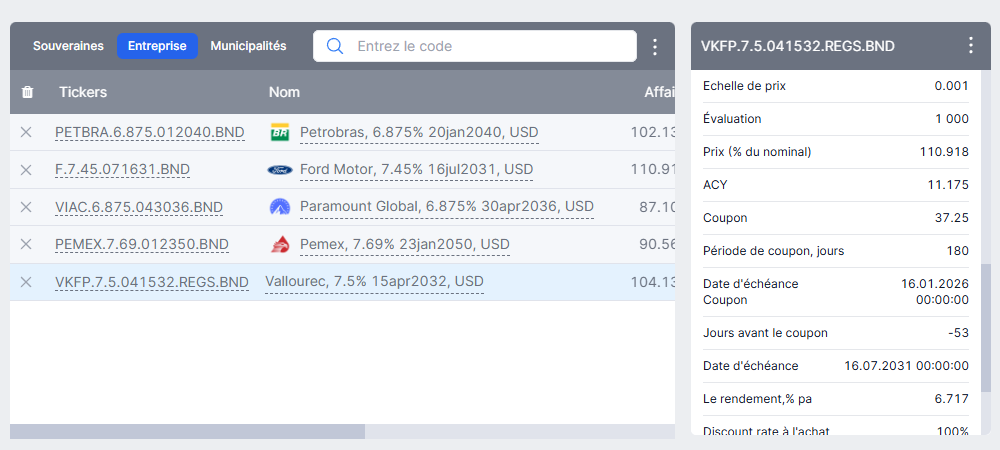1000x450 pixels.
Task: Open the Petrobras, 6.875% 20jan2040 link
Action: click(x=419, y=133)
